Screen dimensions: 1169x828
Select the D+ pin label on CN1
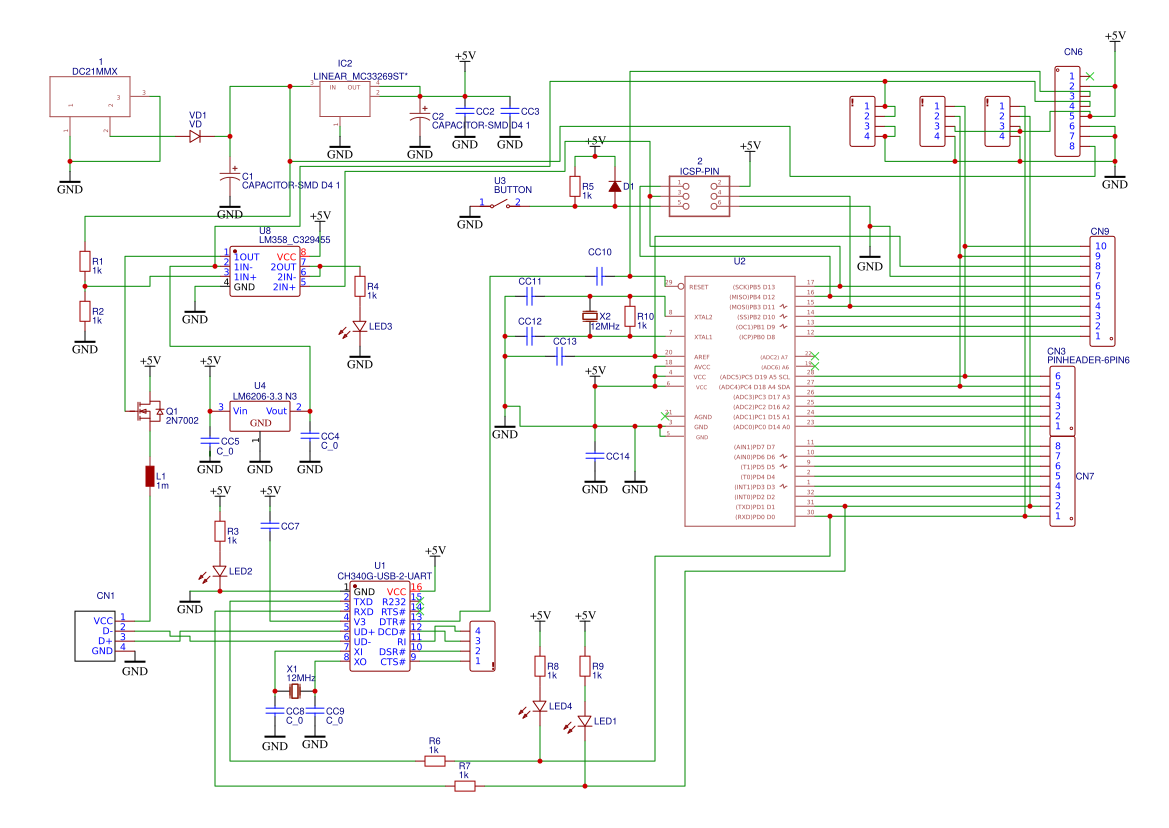click(105, 641)
